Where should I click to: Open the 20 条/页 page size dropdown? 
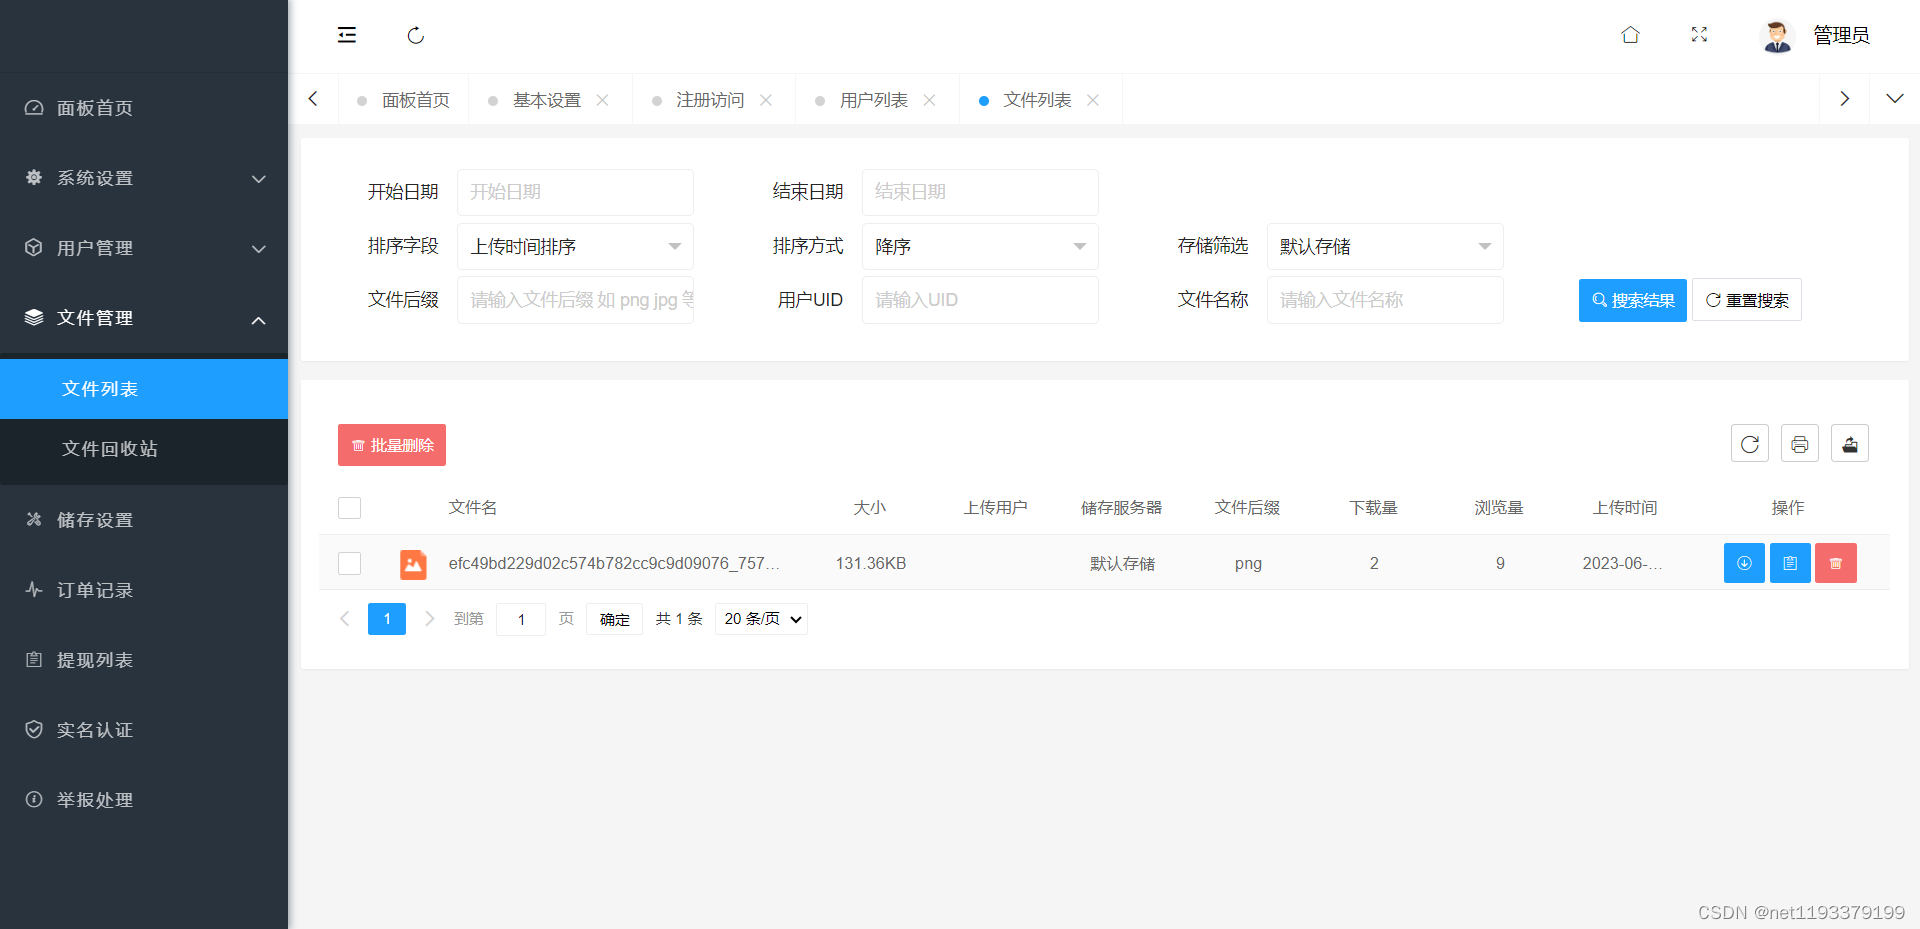pos(761,619)
